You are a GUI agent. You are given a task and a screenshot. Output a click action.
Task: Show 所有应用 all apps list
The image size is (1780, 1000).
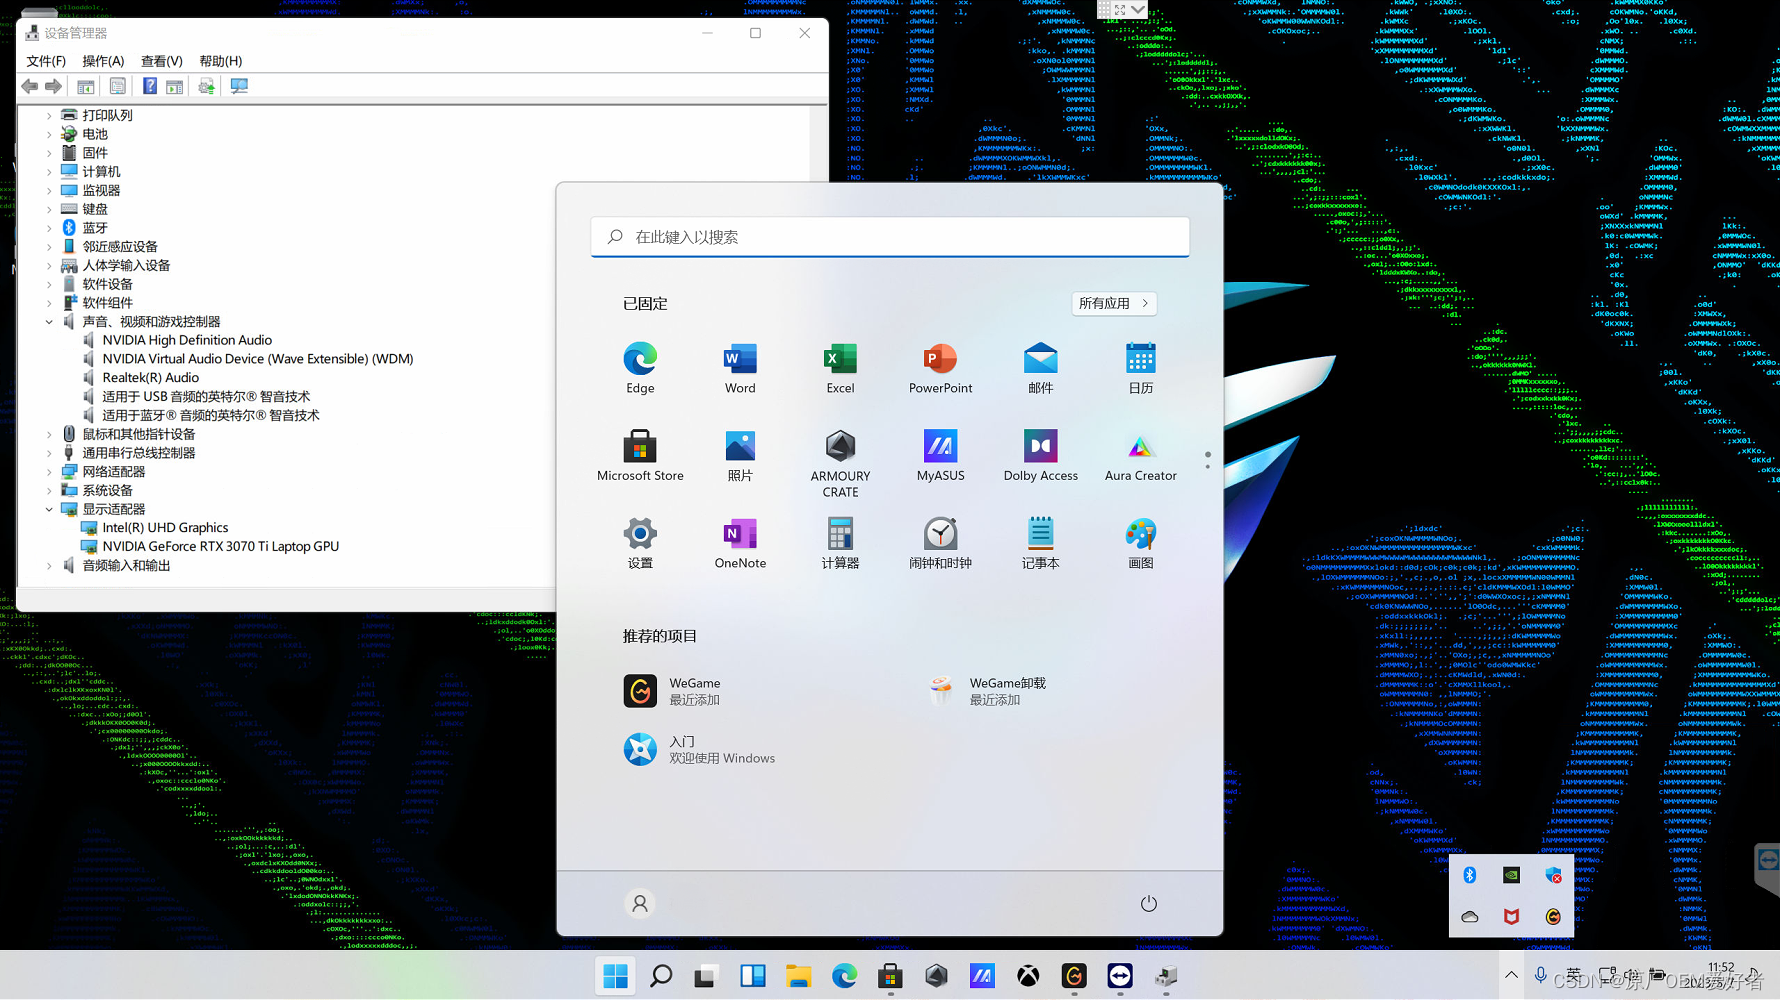coord(1114,303)
